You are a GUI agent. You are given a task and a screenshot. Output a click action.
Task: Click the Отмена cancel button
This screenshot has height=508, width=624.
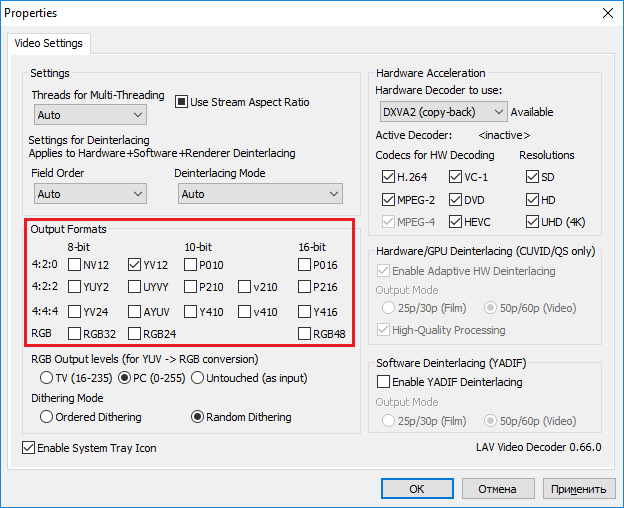[497, 489]
